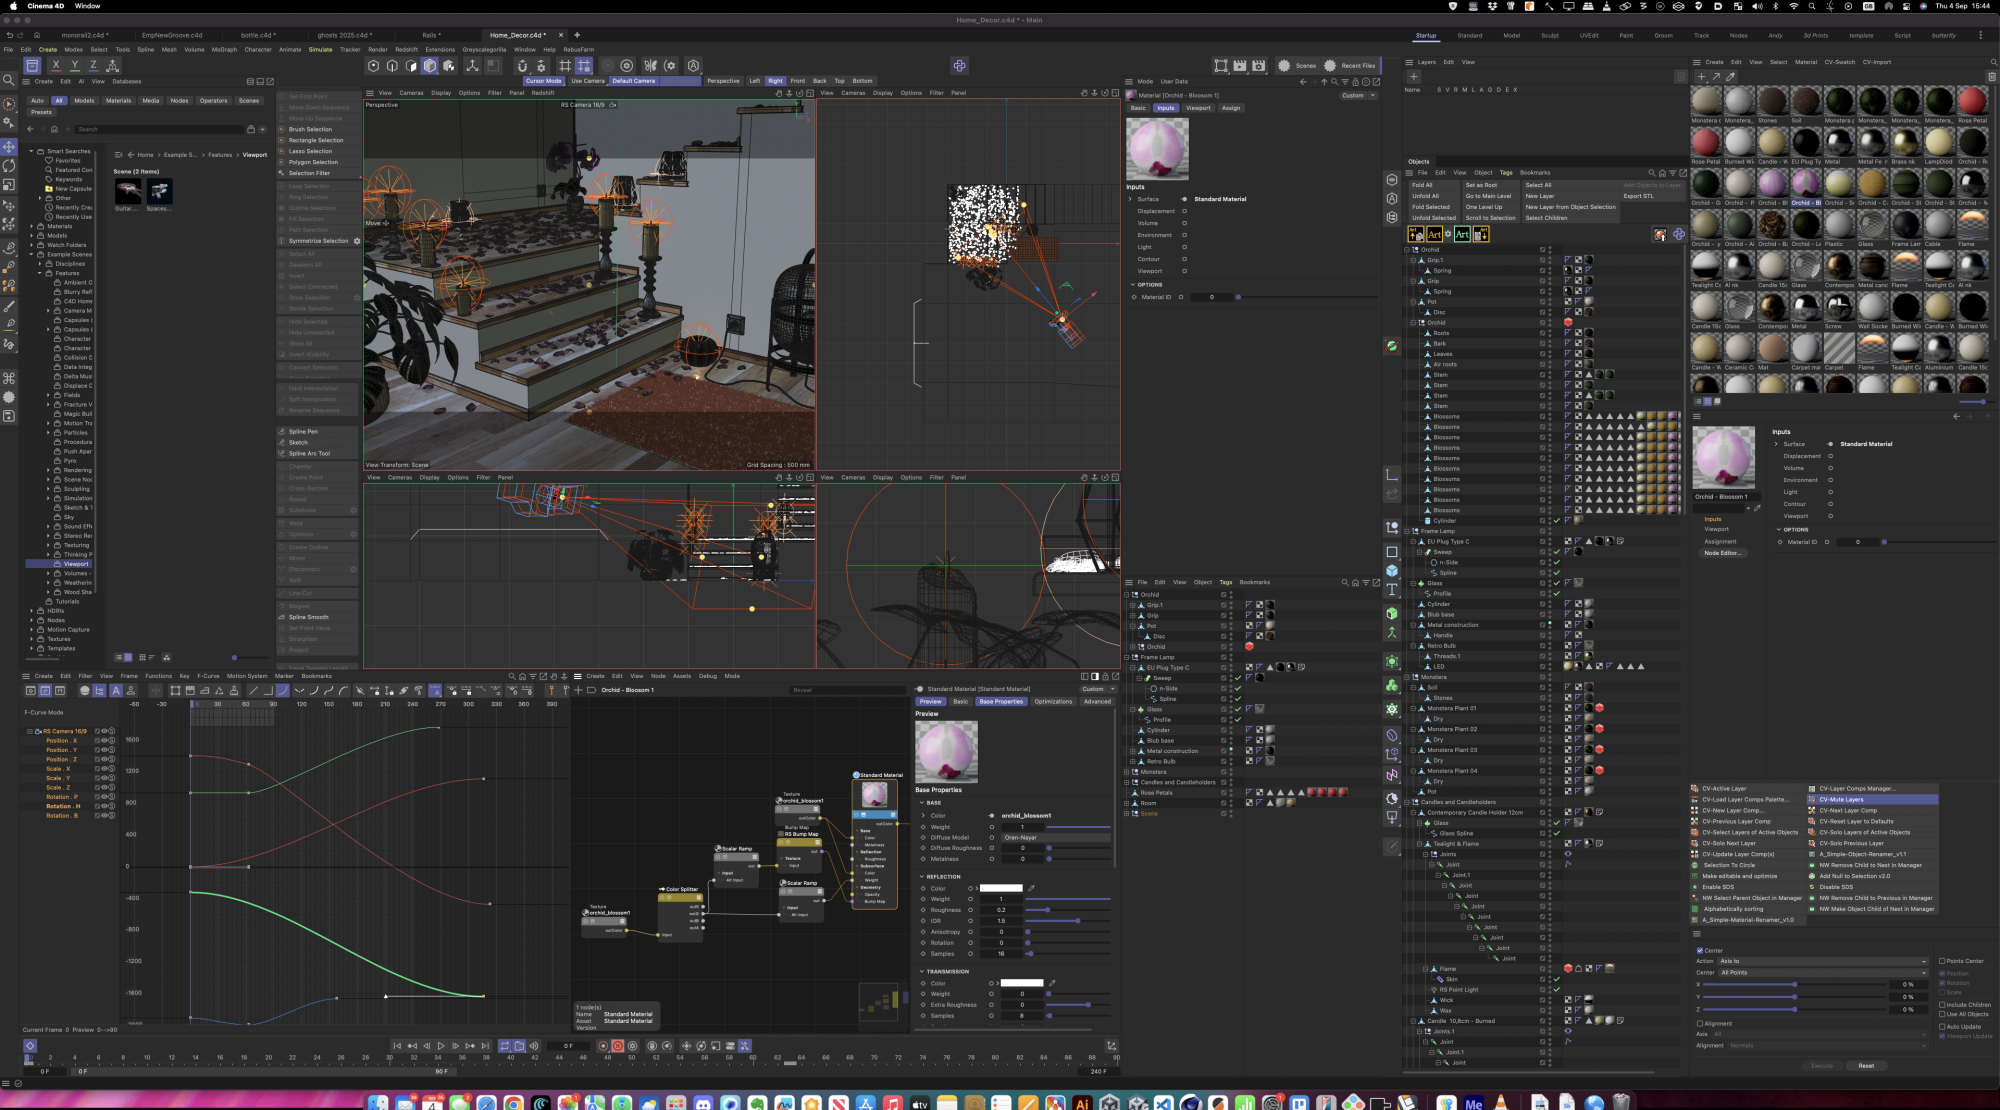Activate the Lasso Selection tool
The height and width of the screenshot is (1110, 2000).
[x=310, y=151]
